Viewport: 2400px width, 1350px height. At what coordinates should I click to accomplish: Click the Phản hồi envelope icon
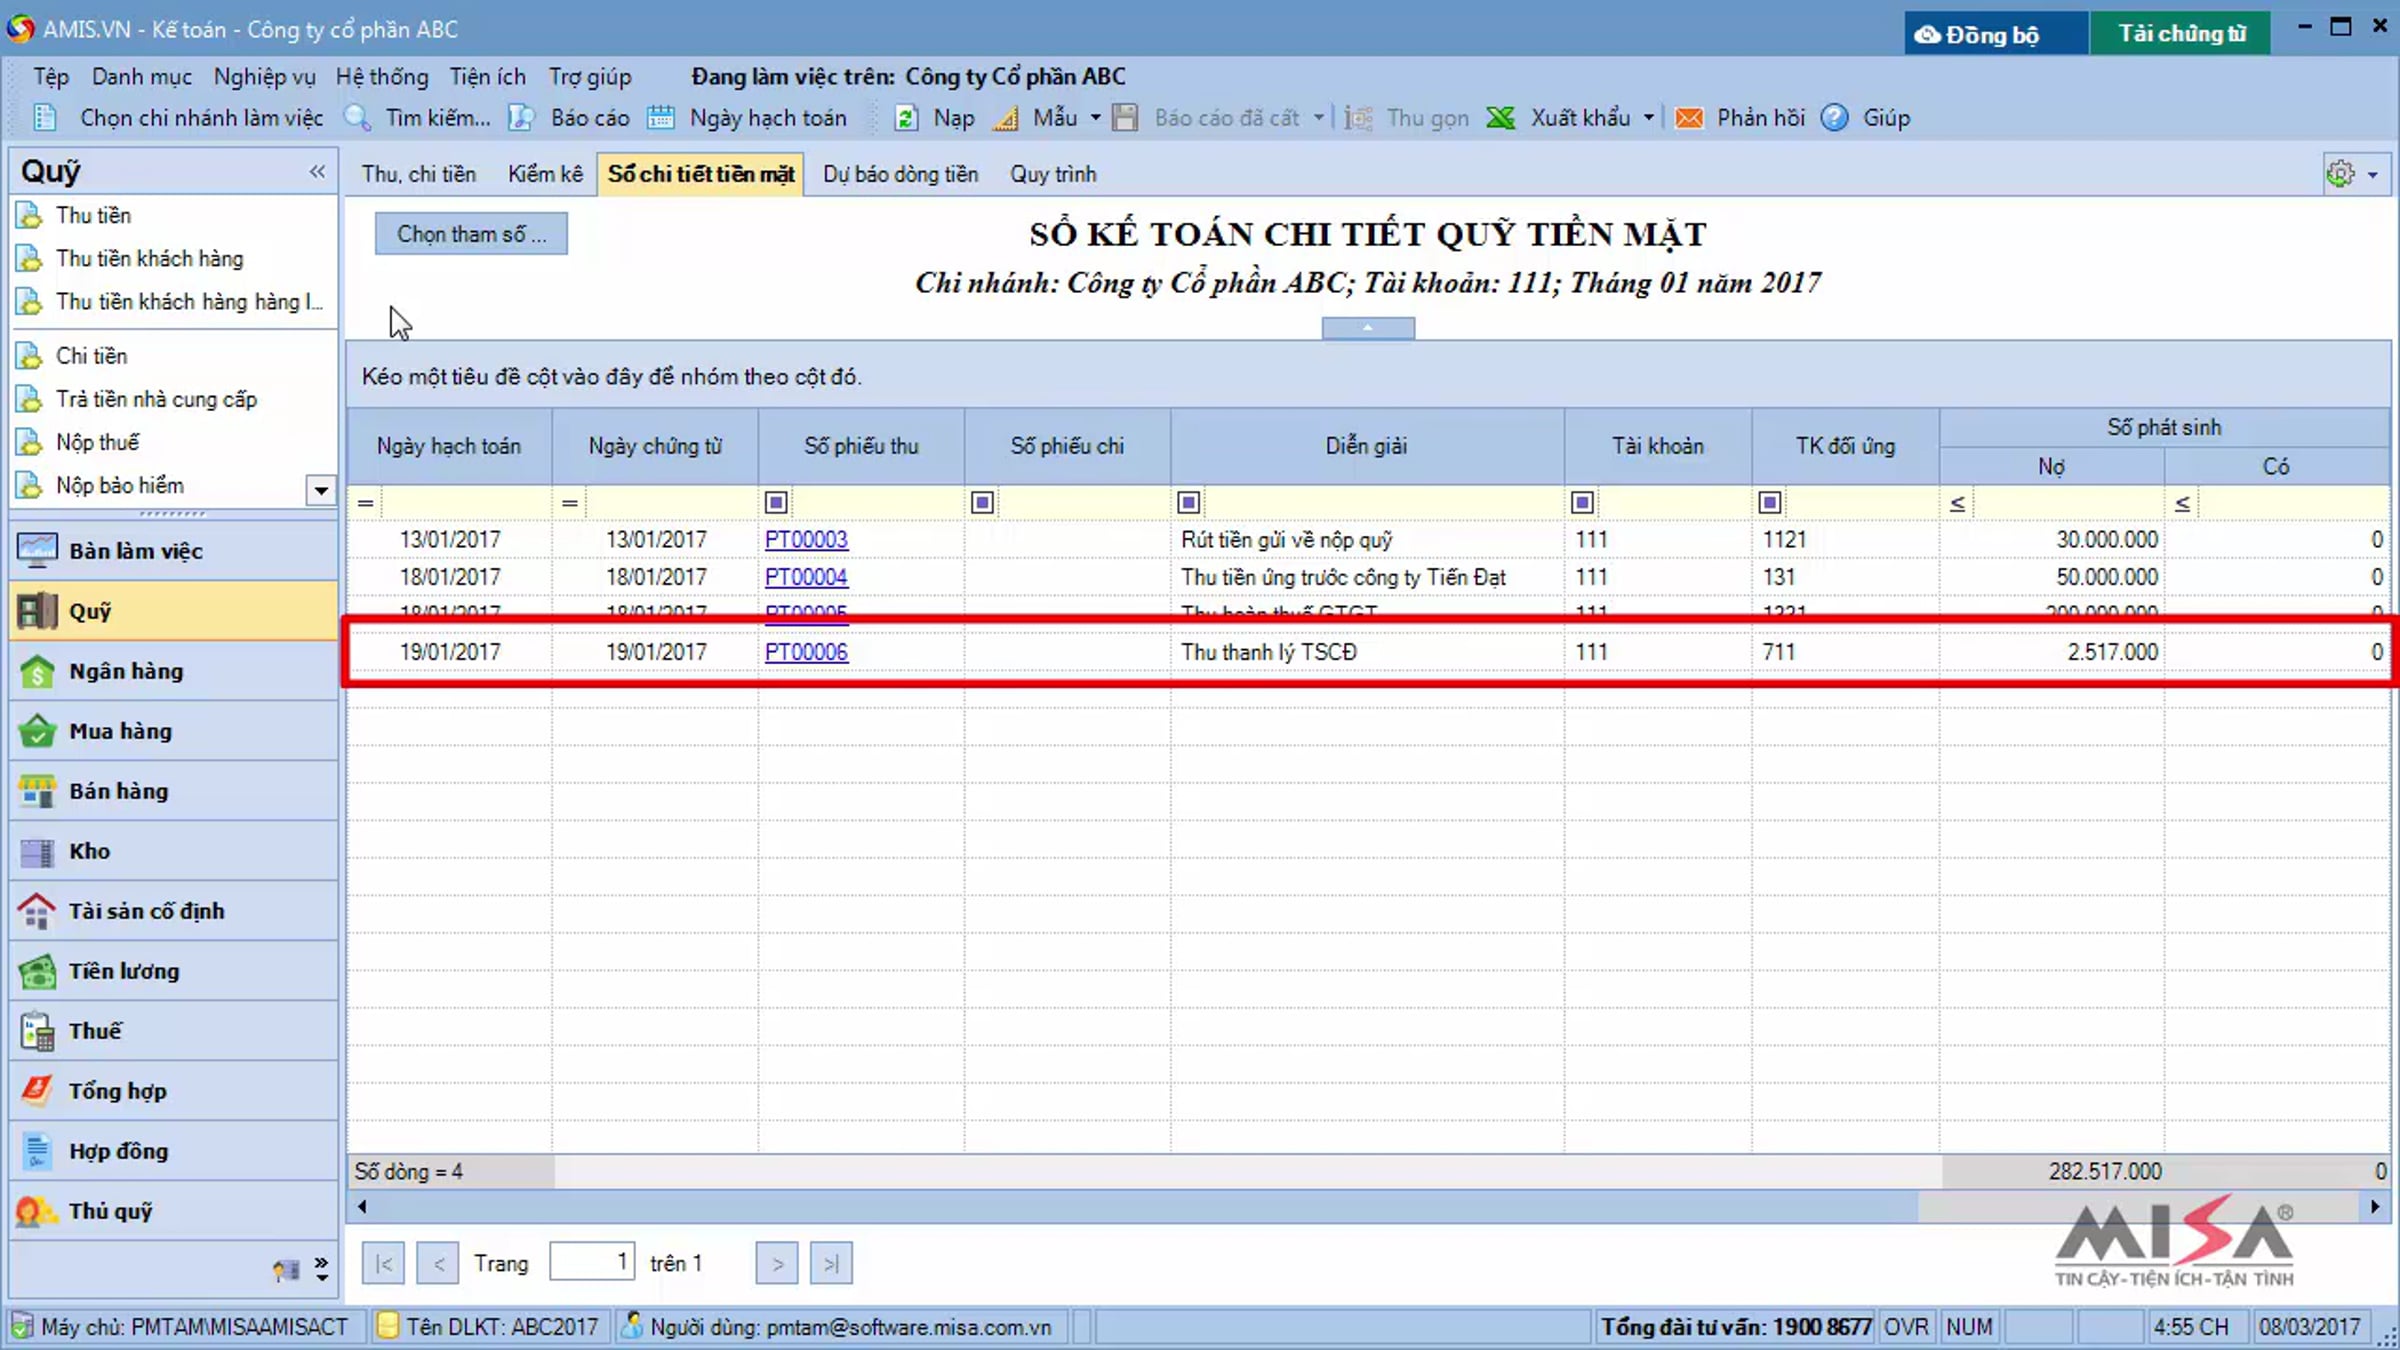1689,118
